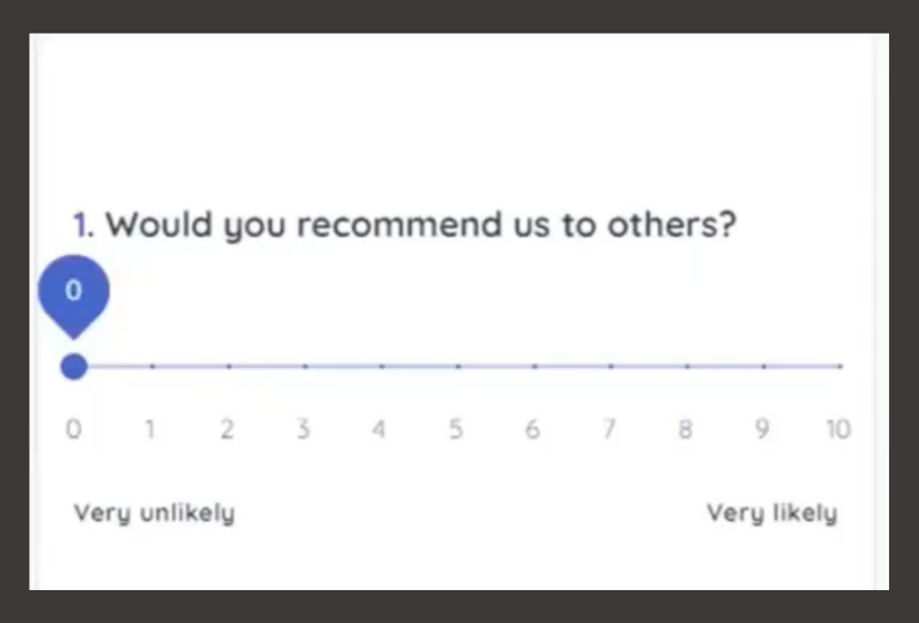The image size is (919, 623).
Task: Set slider to tick mark 8
Action: coord(687,367)
